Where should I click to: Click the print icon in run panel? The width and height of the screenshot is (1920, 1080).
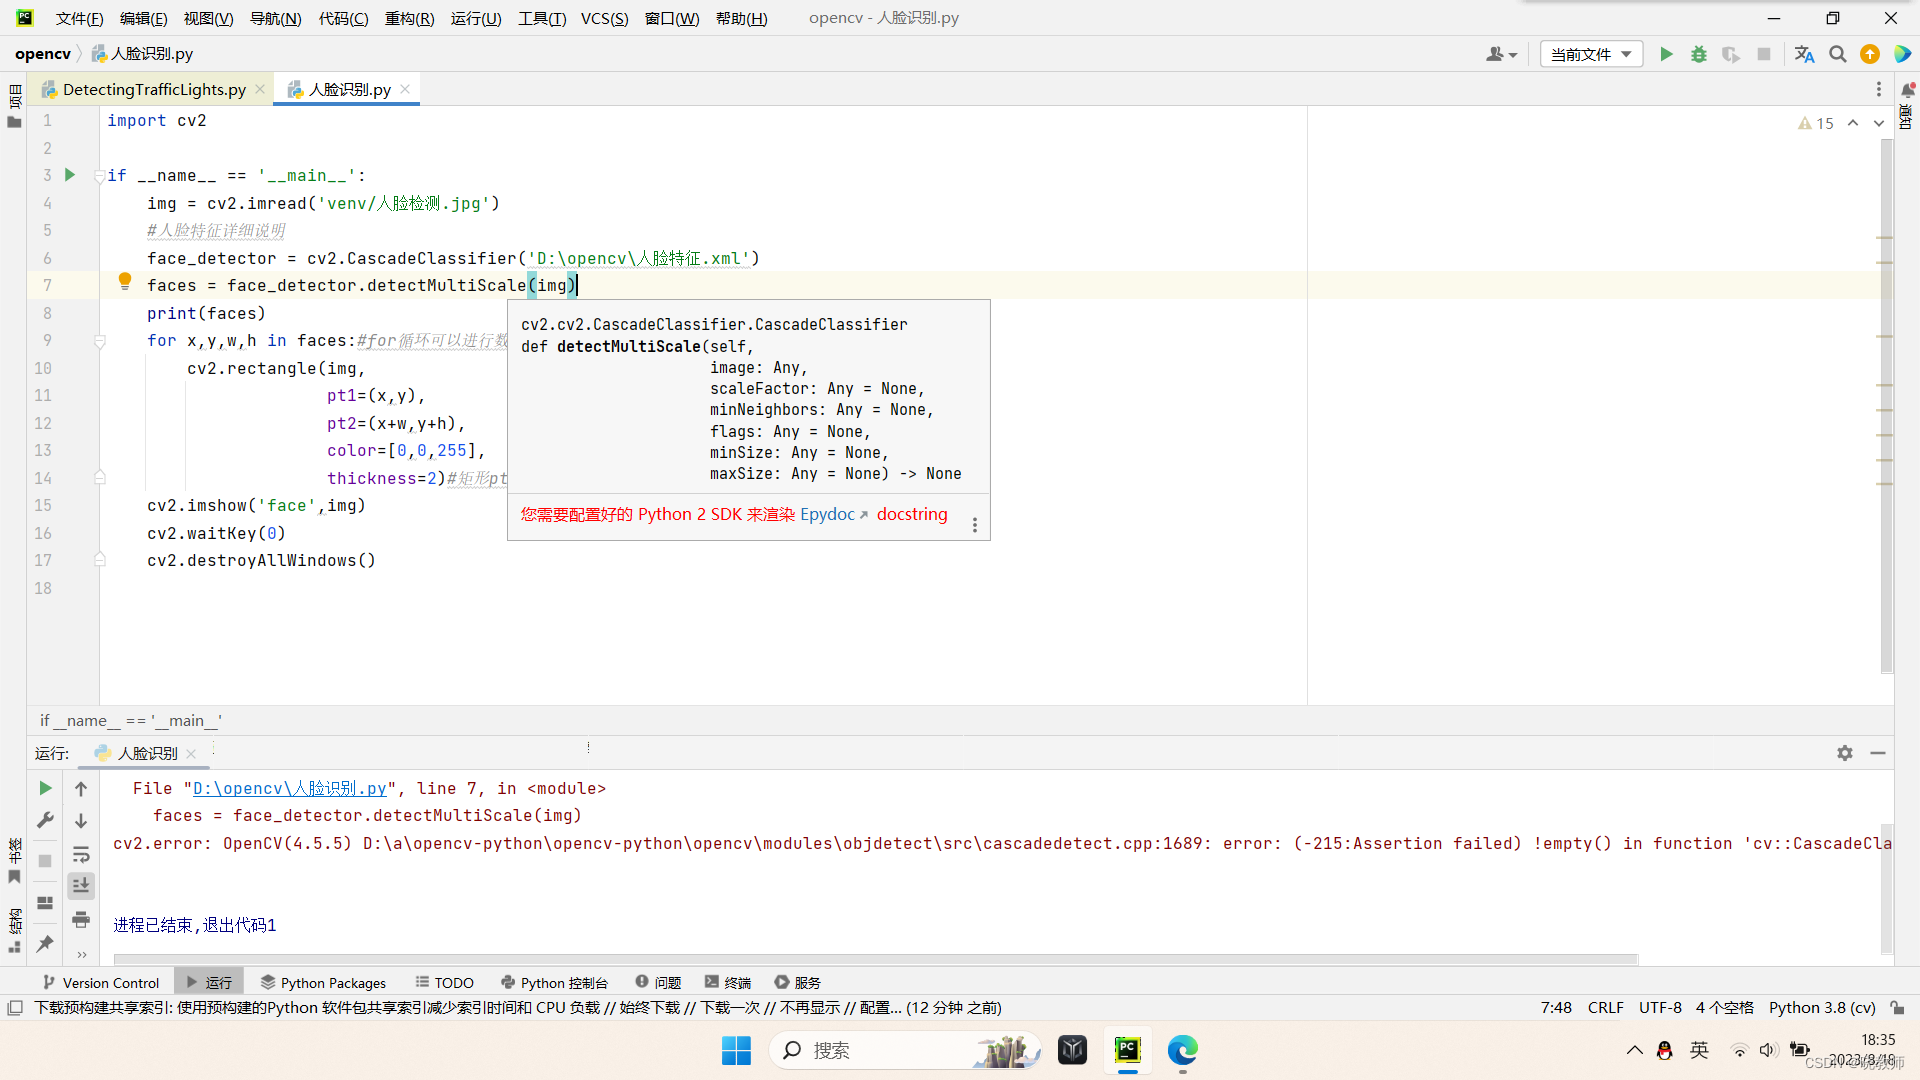(81, 919)
